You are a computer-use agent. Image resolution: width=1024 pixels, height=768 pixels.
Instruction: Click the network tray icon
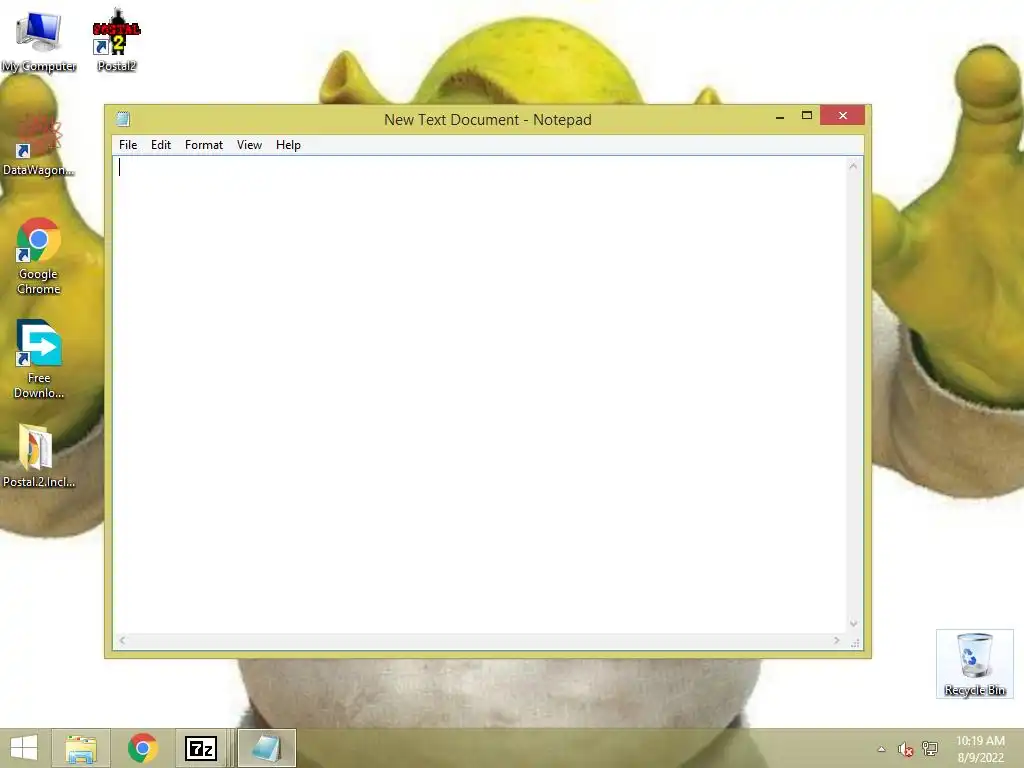pyautogui.click(x=930, y=749)
